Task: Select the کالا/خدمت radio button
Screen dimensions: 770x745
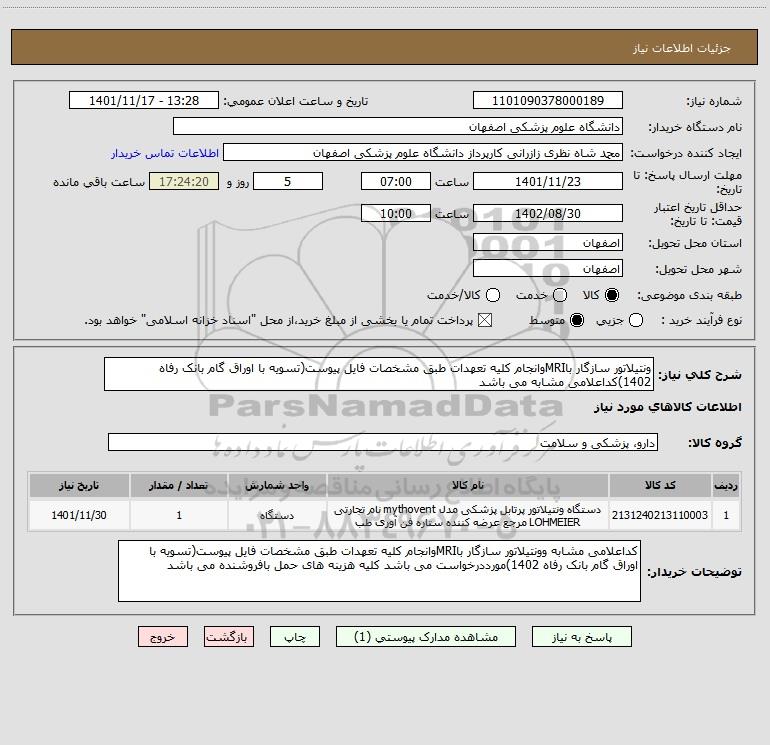Action: pos(493,295)
